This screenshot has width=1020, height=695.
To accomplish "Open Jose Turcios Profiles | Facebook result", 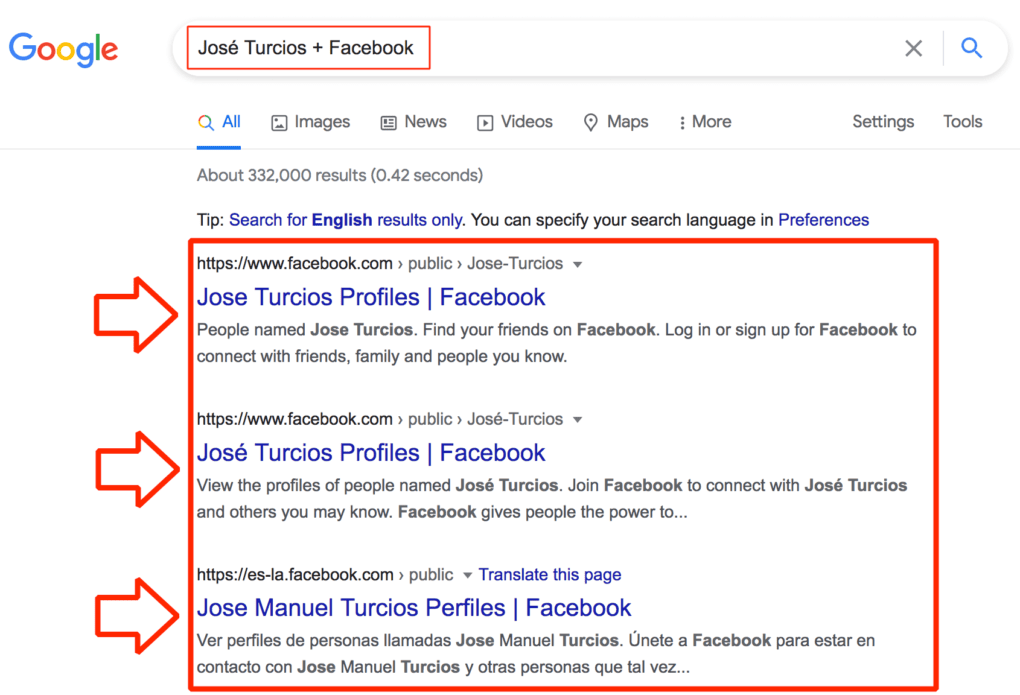I will tap(371, 297).
